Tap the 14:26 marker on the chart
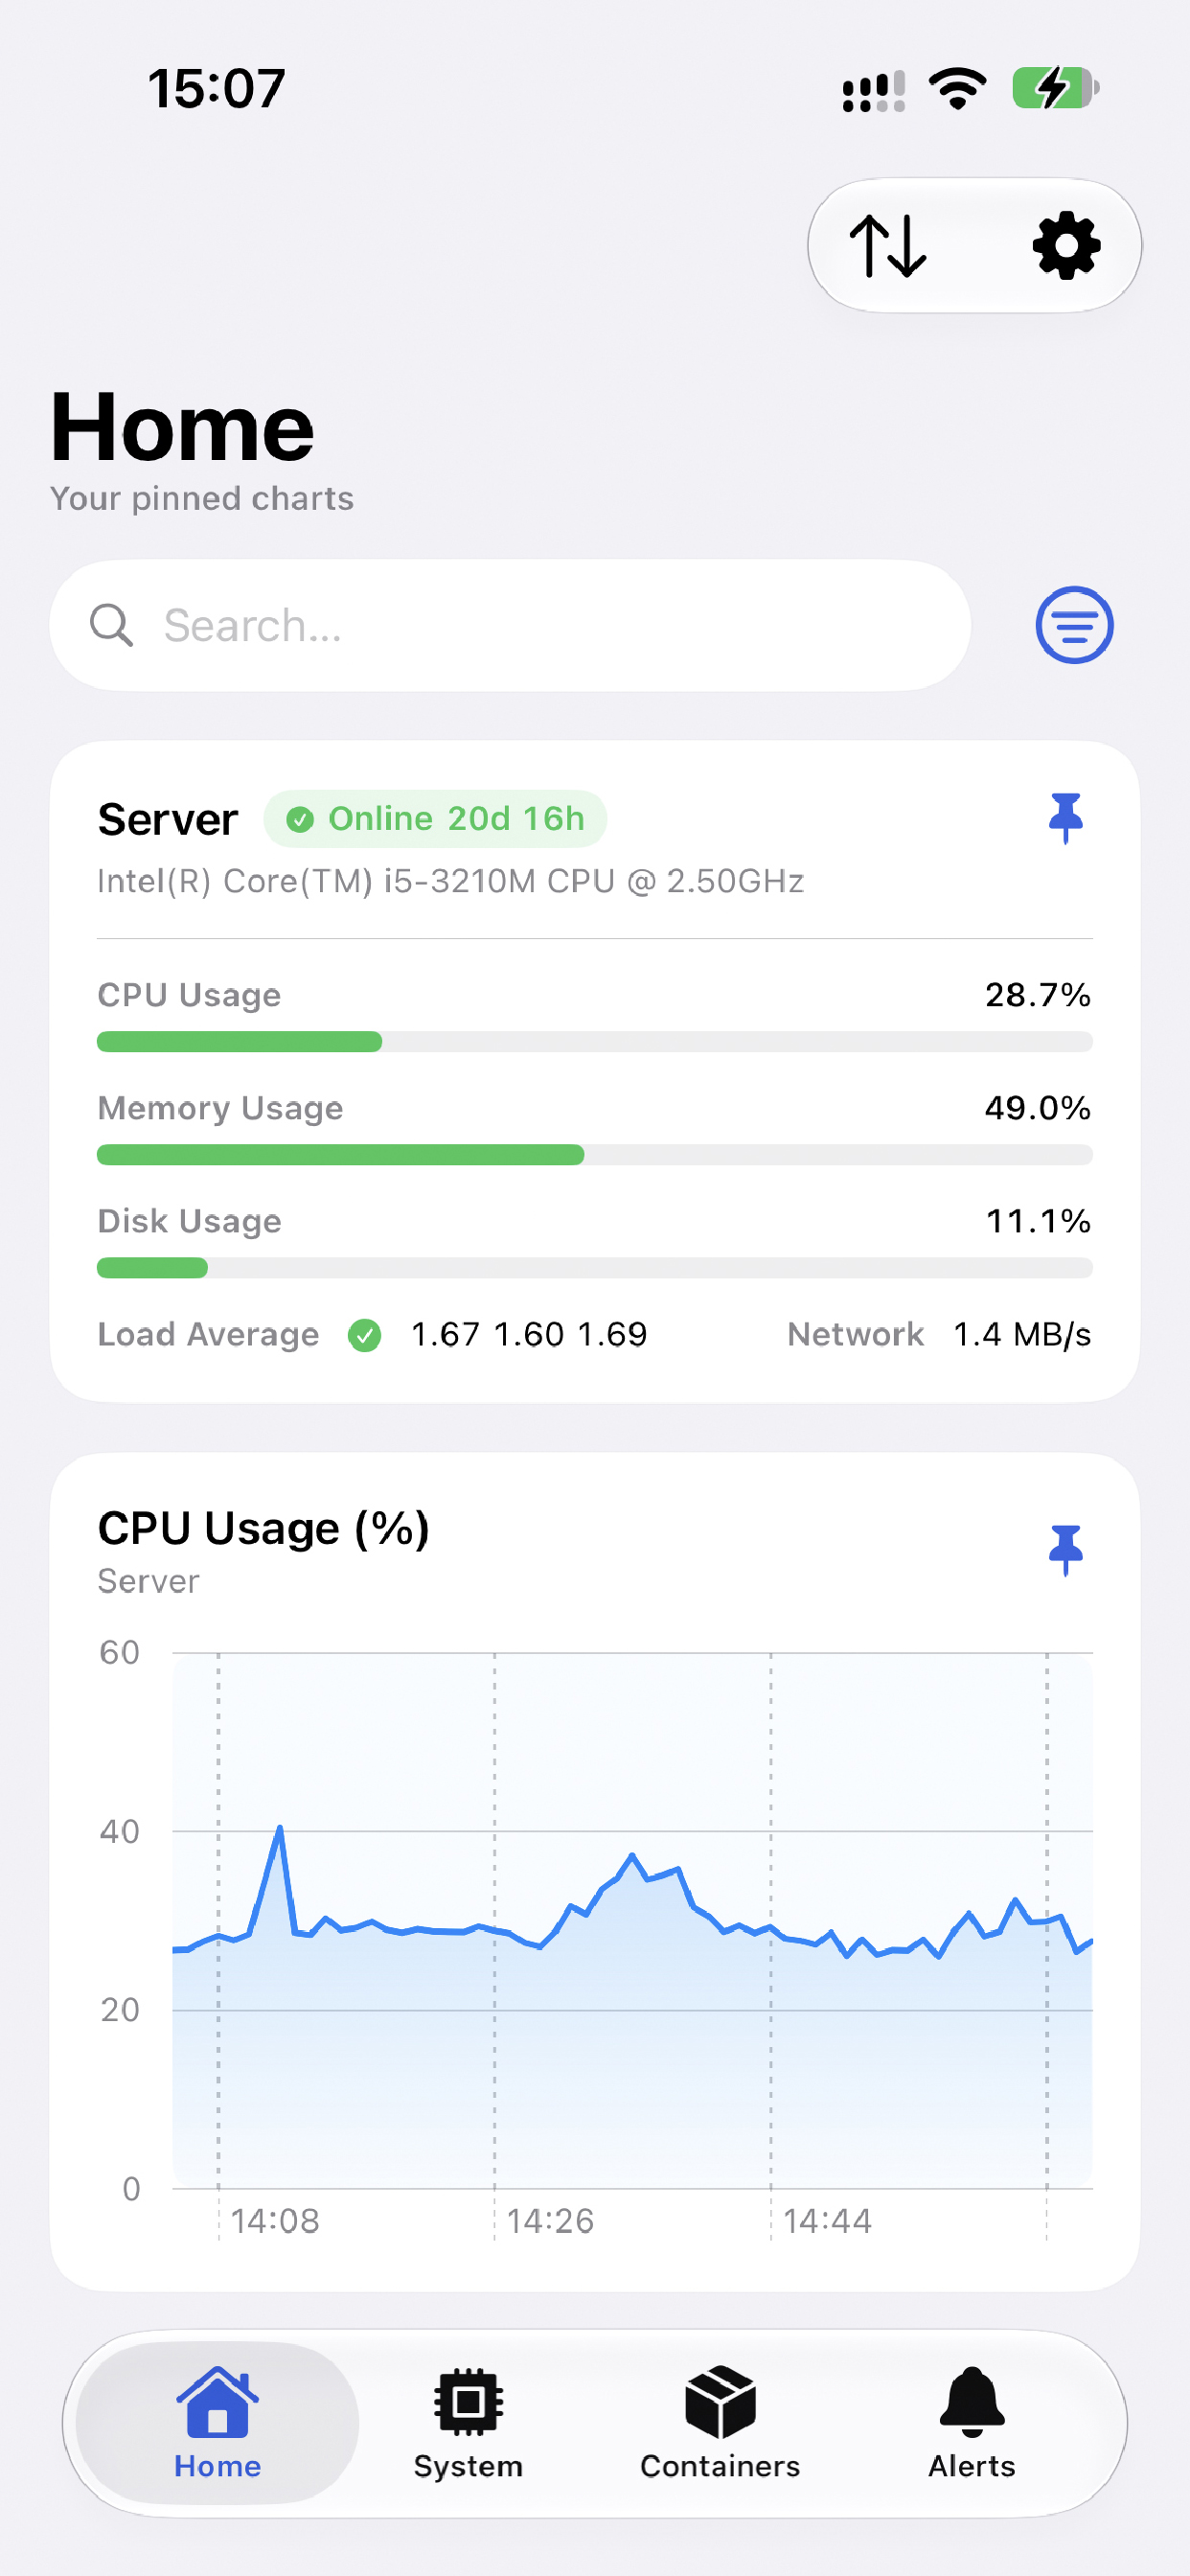 [x=550, y=2221]
